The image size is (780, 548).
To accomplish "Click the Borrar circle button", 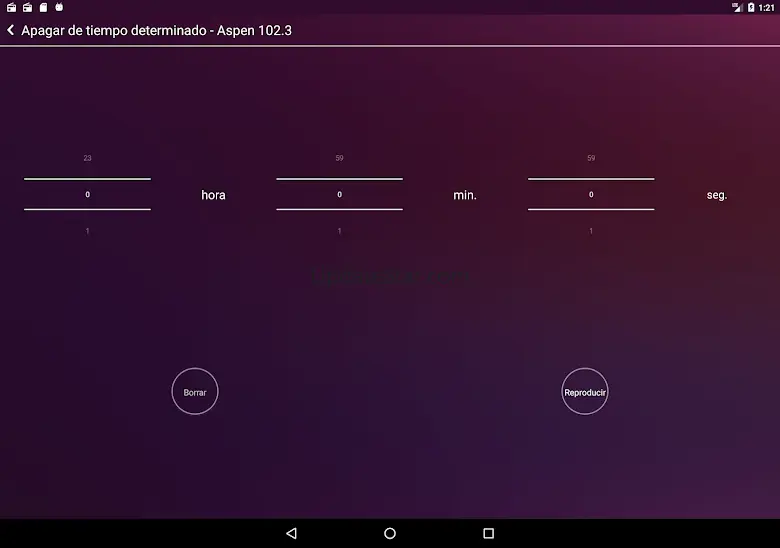I will click(195, 391).
